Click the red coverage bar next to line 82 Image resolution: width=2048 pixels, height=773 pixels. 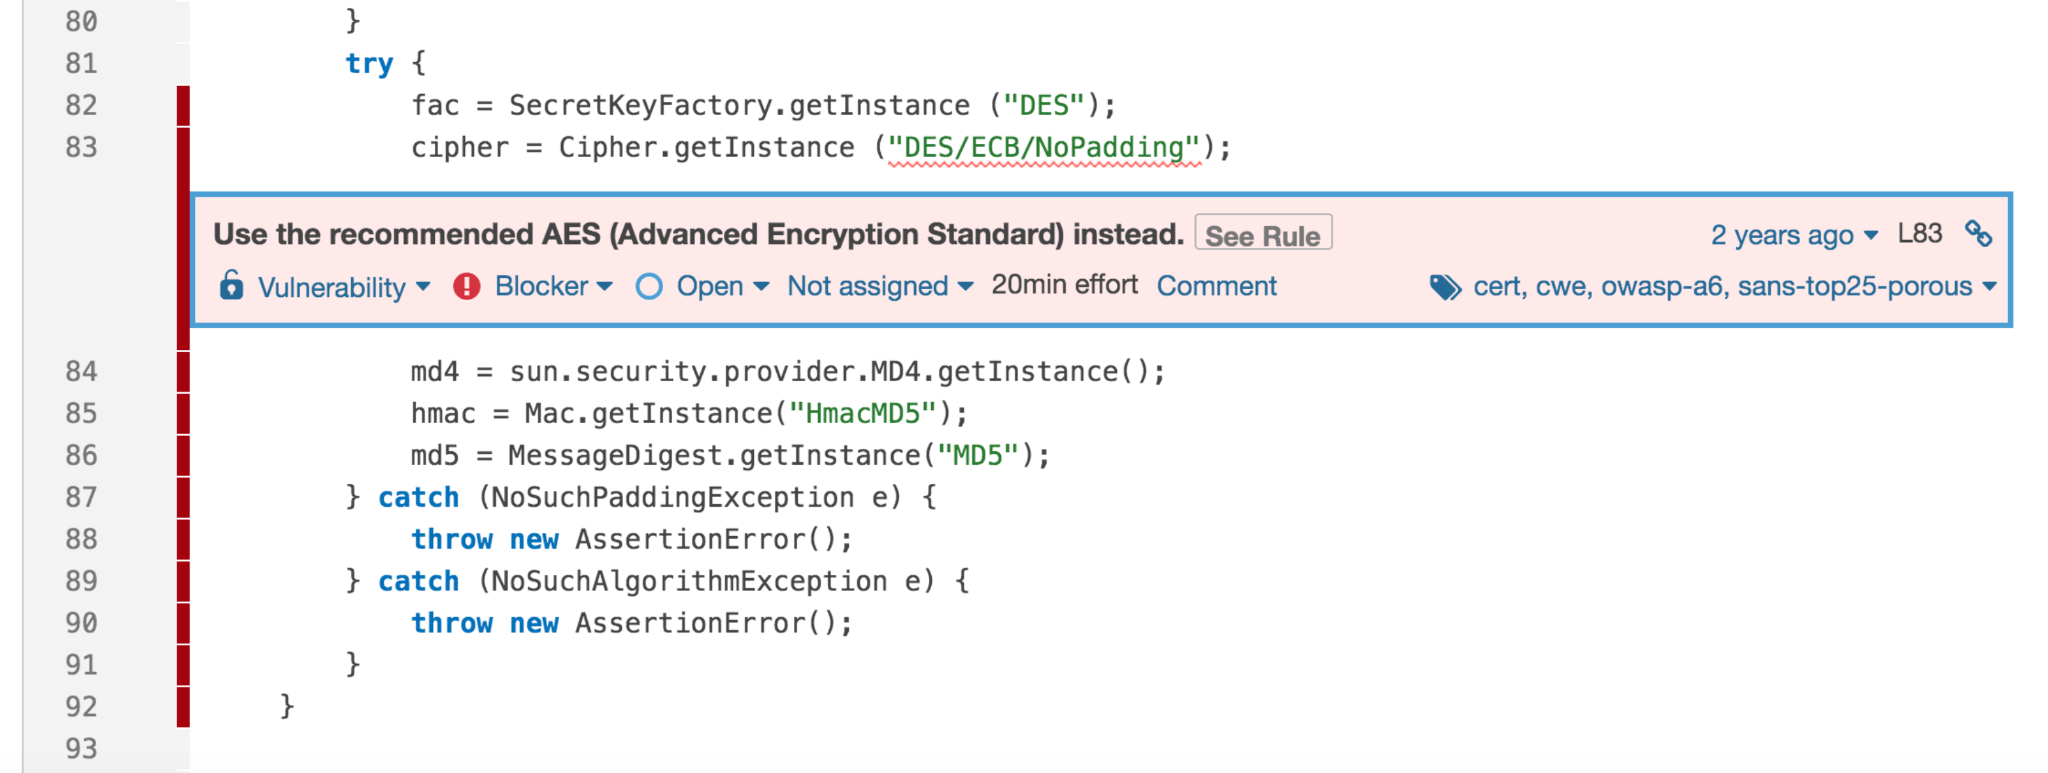click(x=182, y=104)
